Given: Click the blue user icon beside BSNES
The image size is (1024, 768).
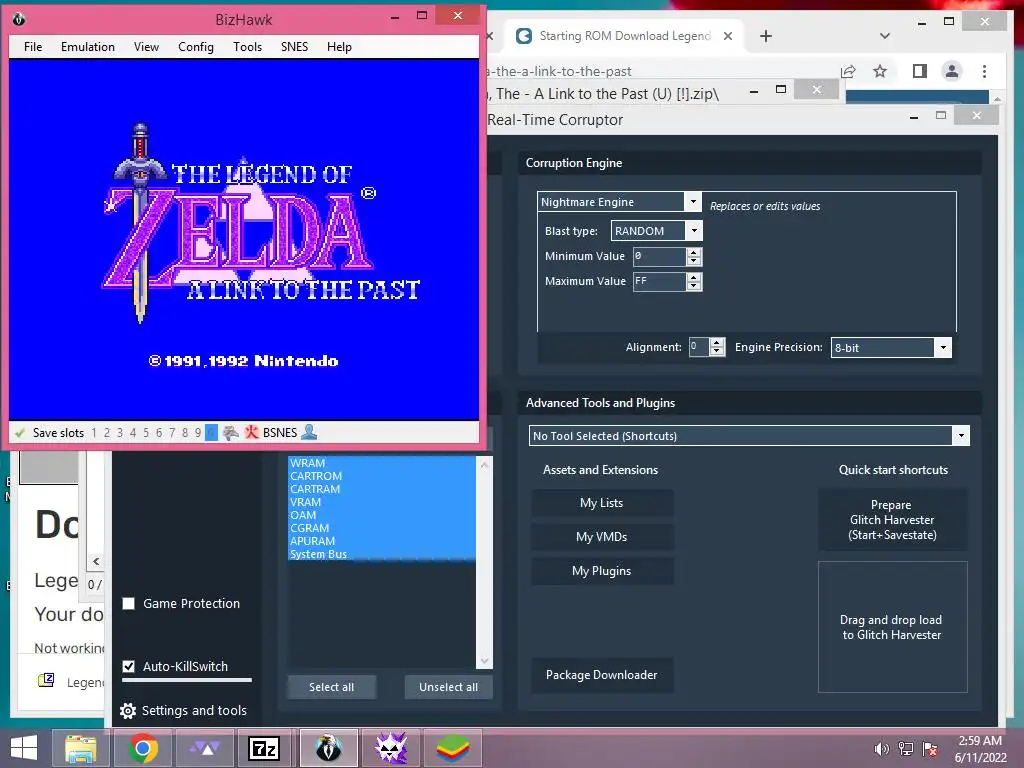Looking at the screenshot, I should point(310,432).
